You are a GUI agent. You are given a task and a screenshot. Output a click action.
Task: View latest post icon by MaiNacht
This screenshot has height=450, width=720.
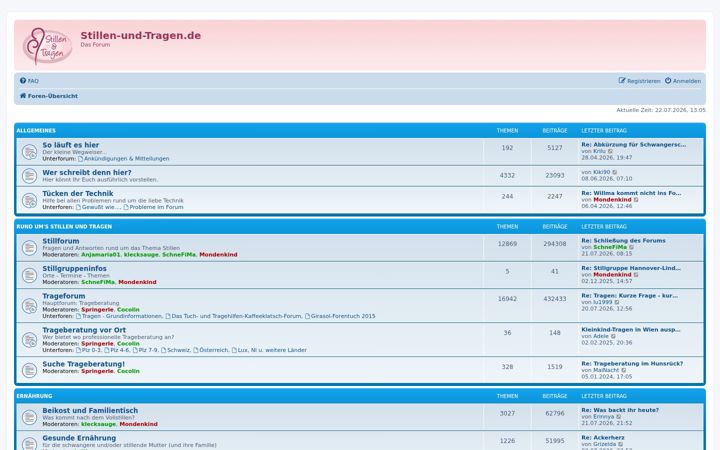pyautogui.click(x=624, y=370)
